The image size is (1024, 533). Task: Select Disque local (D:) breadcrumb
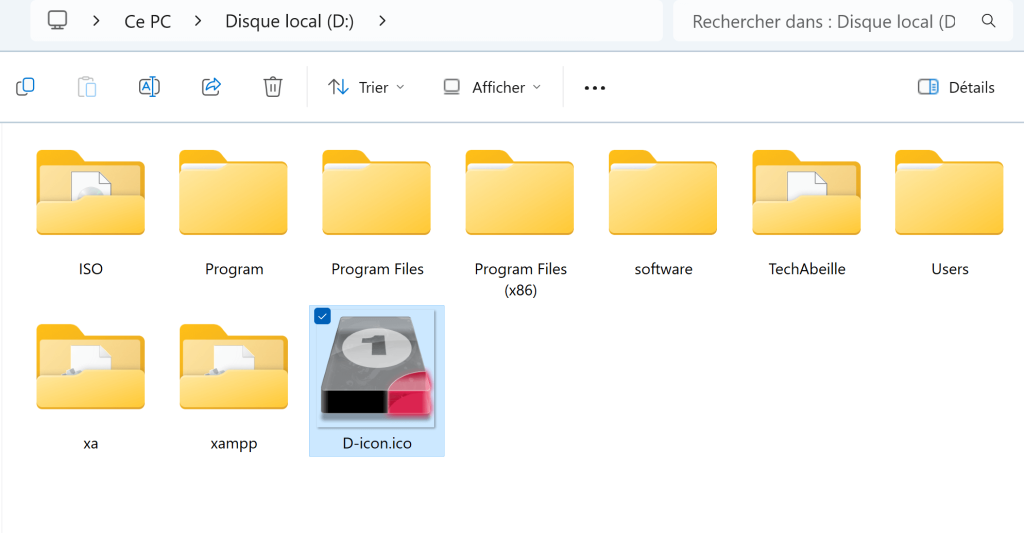289,21
